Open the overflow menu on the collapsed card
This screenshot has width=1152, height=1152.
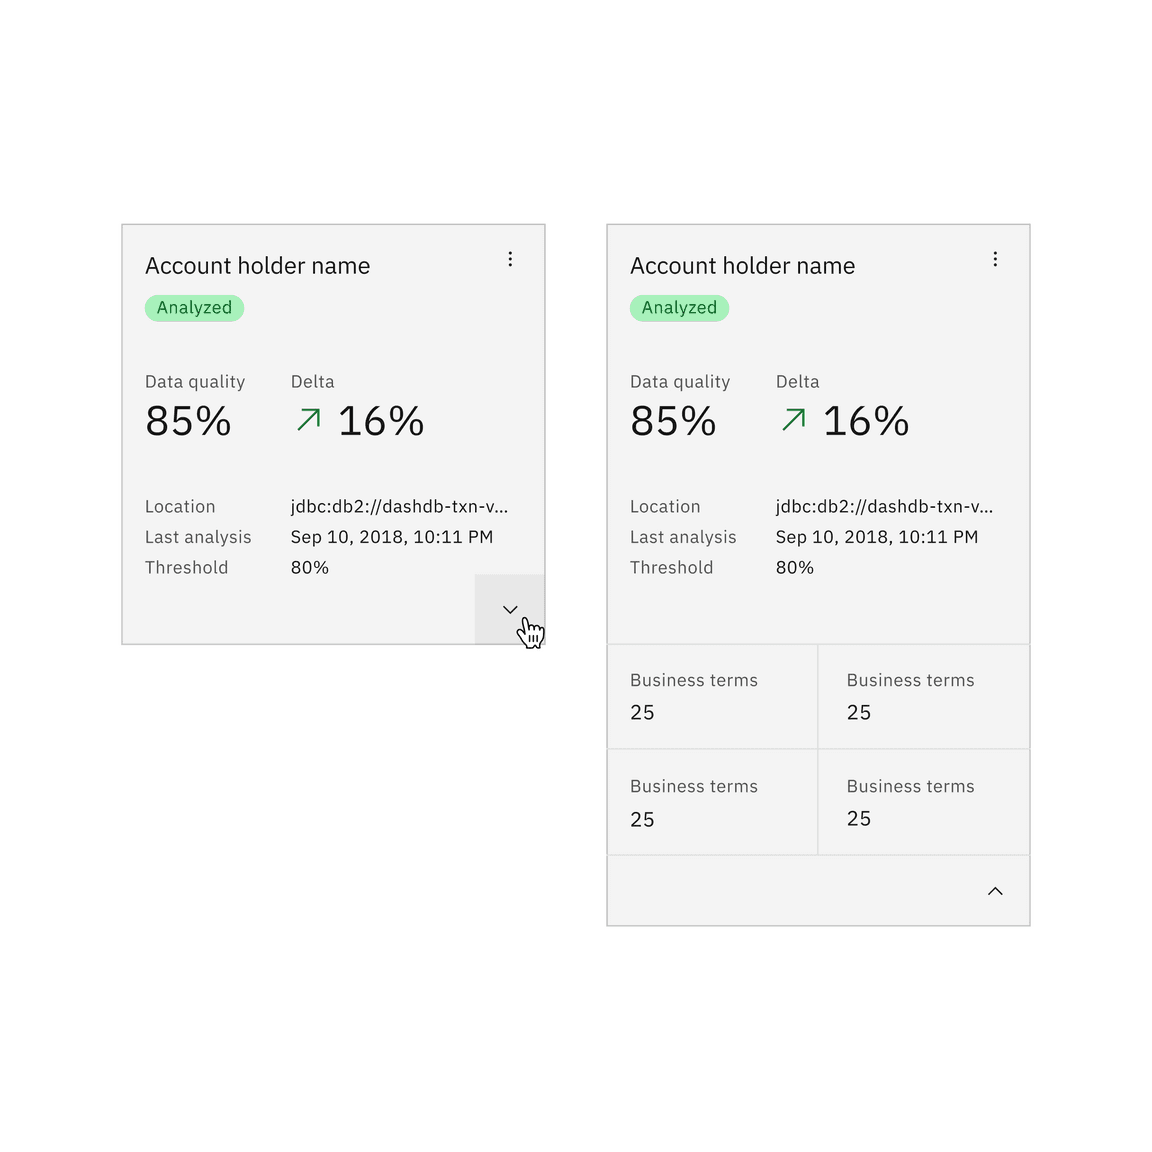[510, 259]
